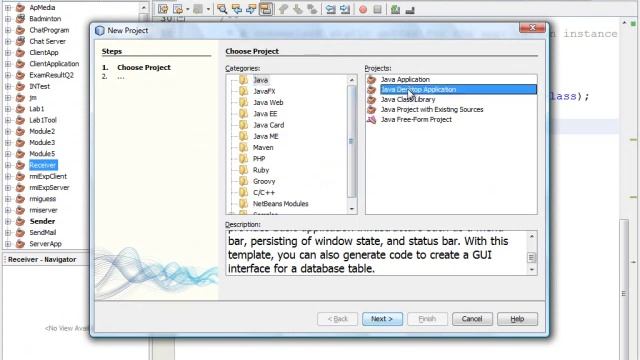Screen dimensions: 640x360
Task: Select the SendMail project
Action: pyautogui.click(x=42, y=233)
